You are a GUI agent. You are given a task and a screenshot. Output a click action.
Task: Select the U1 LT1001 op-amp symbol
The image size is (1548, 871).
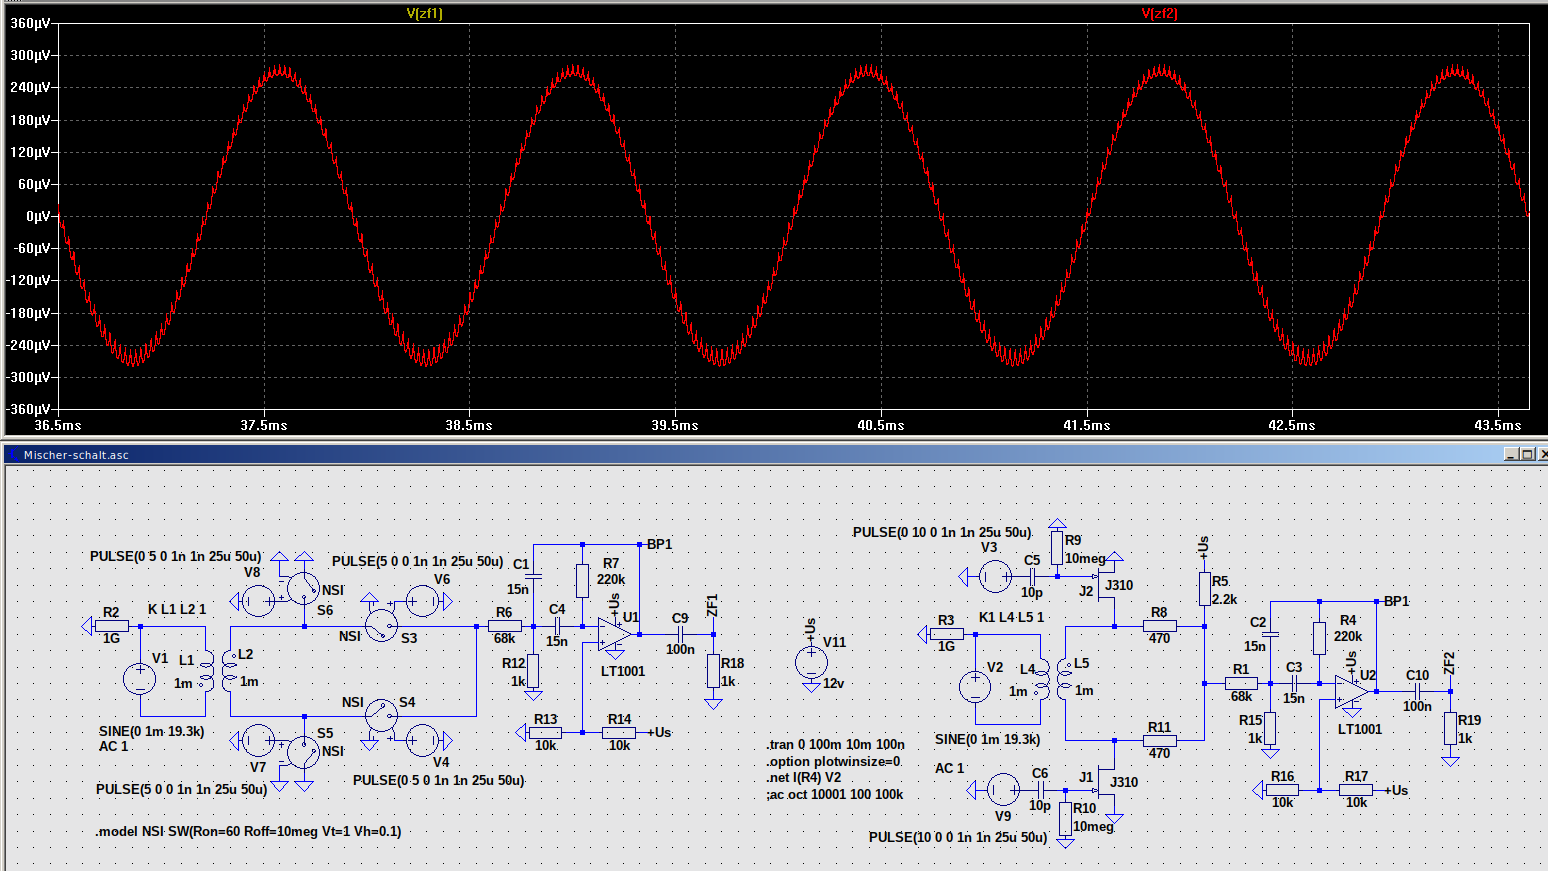click(614, 634)
